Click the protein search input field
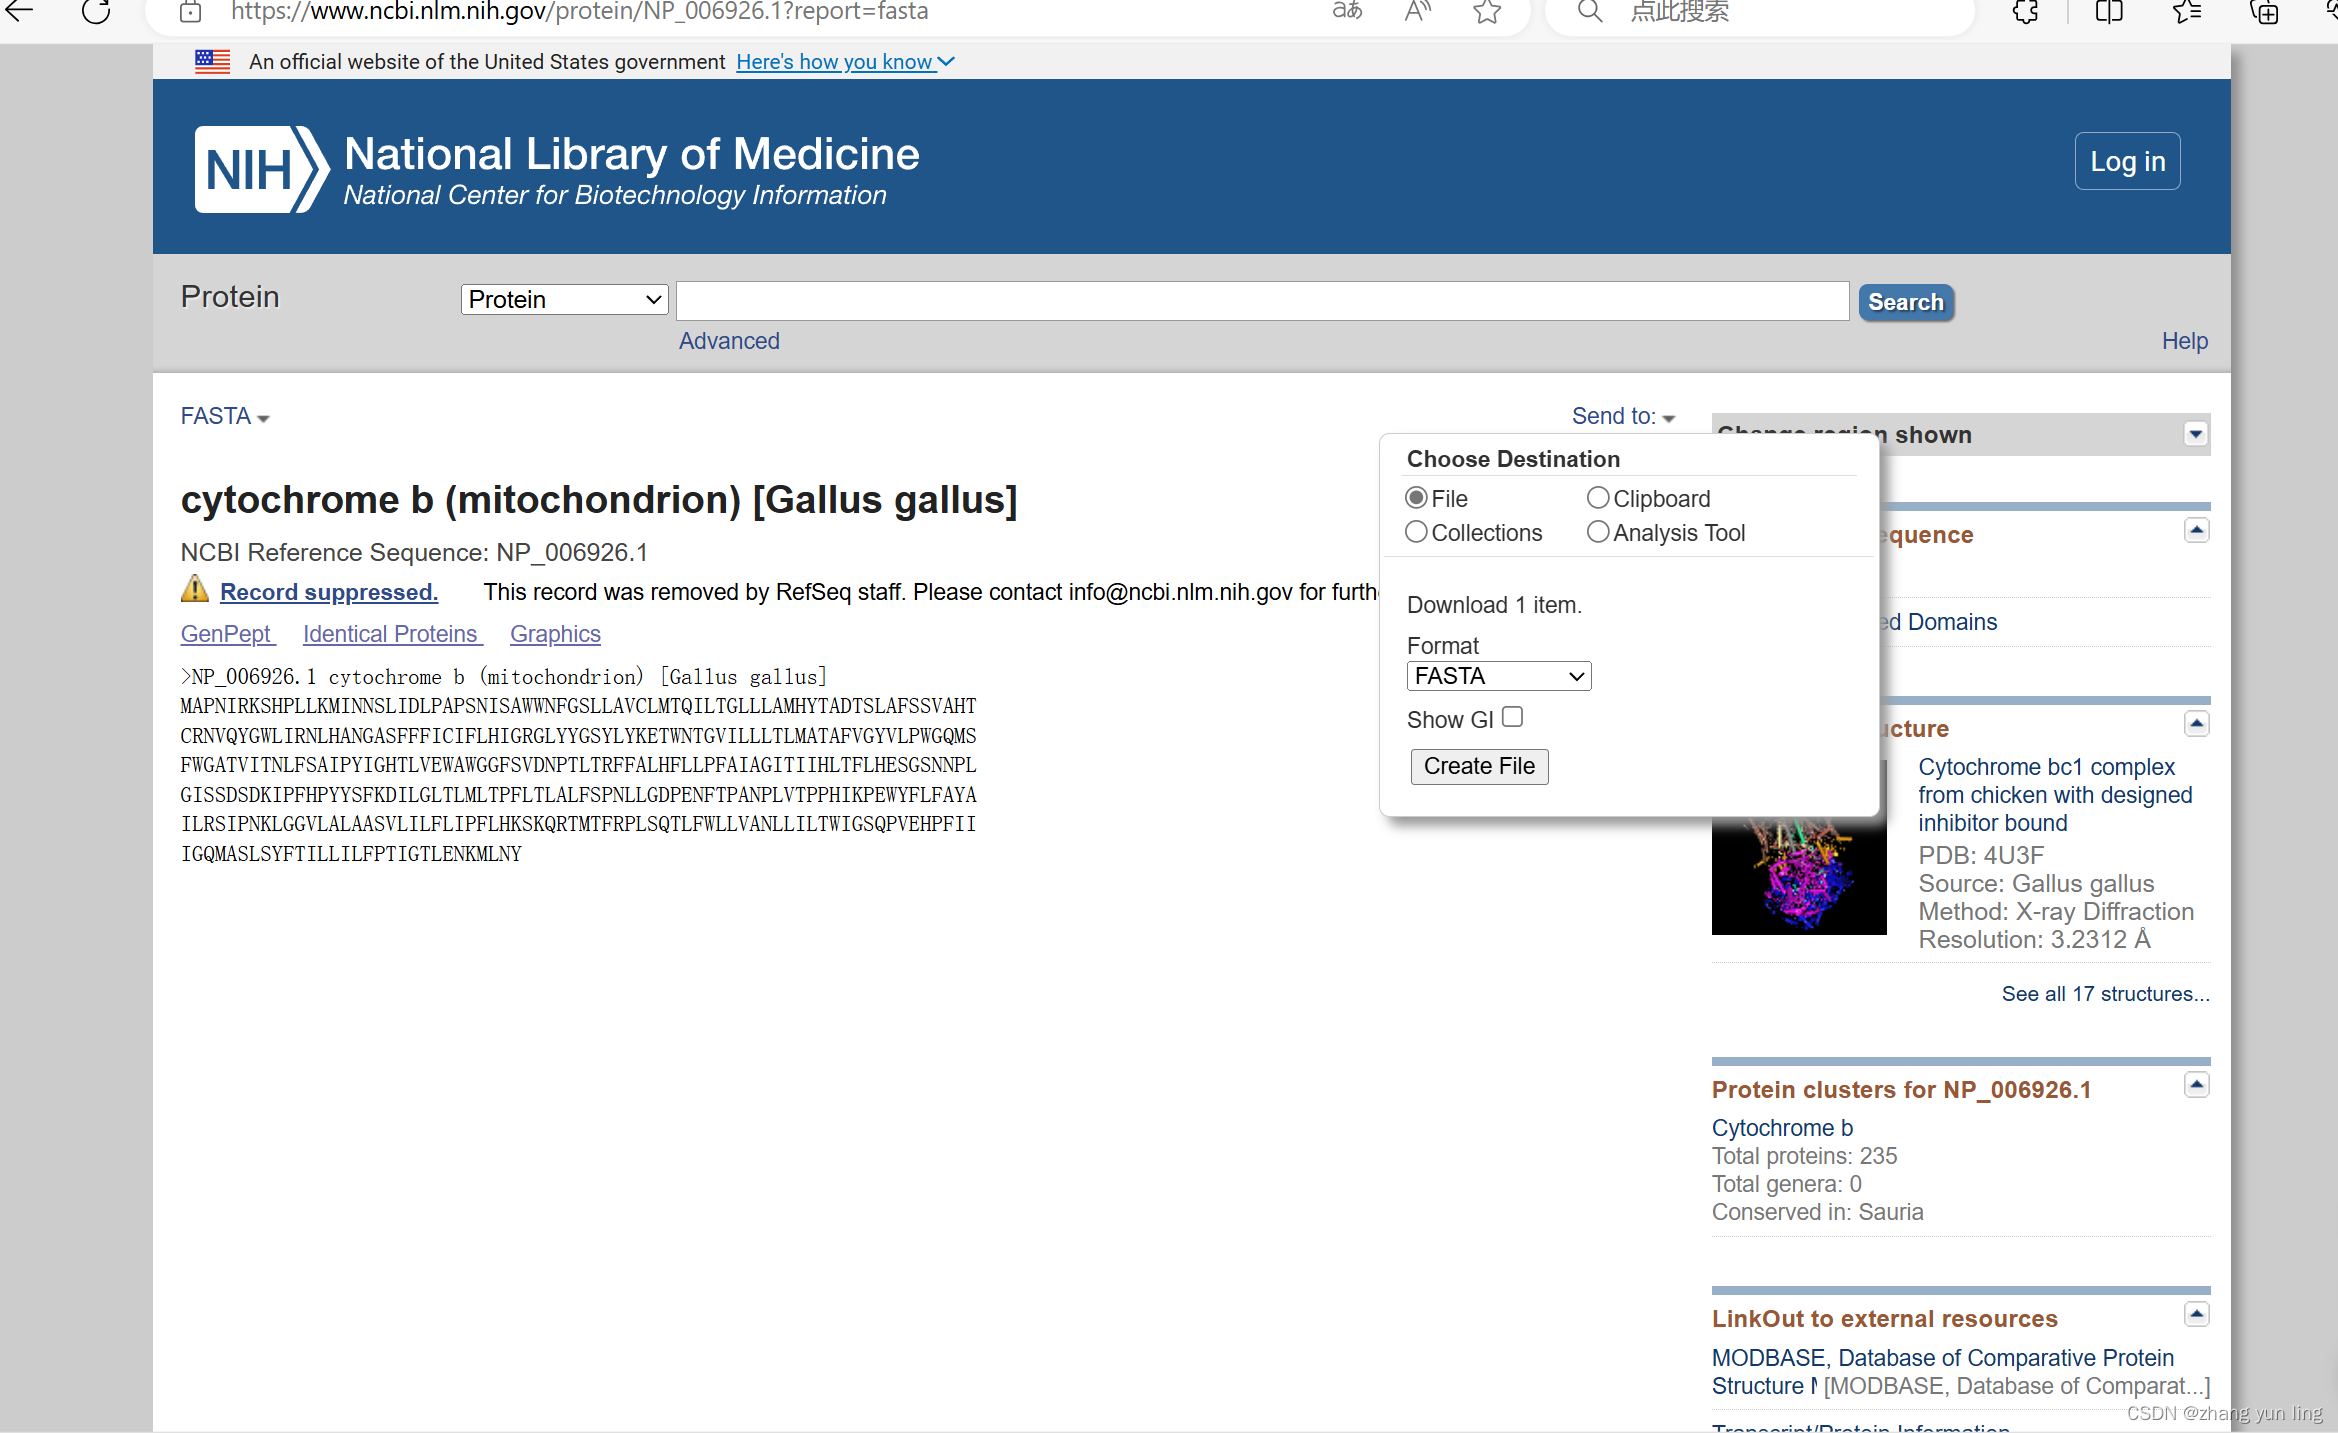This screenshot has height=1433, width=2338. tap(1262, 301)
